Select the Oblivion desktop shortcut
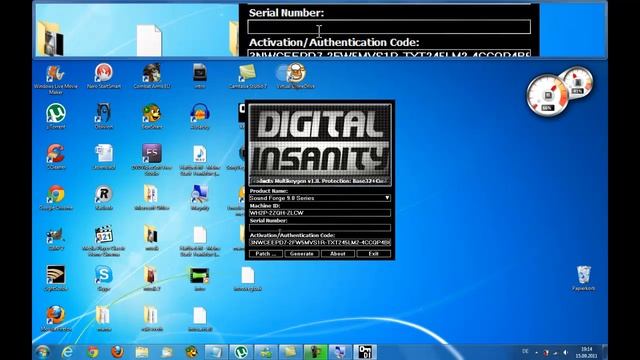This screenshot has height=360, width=640. [104, 116]
